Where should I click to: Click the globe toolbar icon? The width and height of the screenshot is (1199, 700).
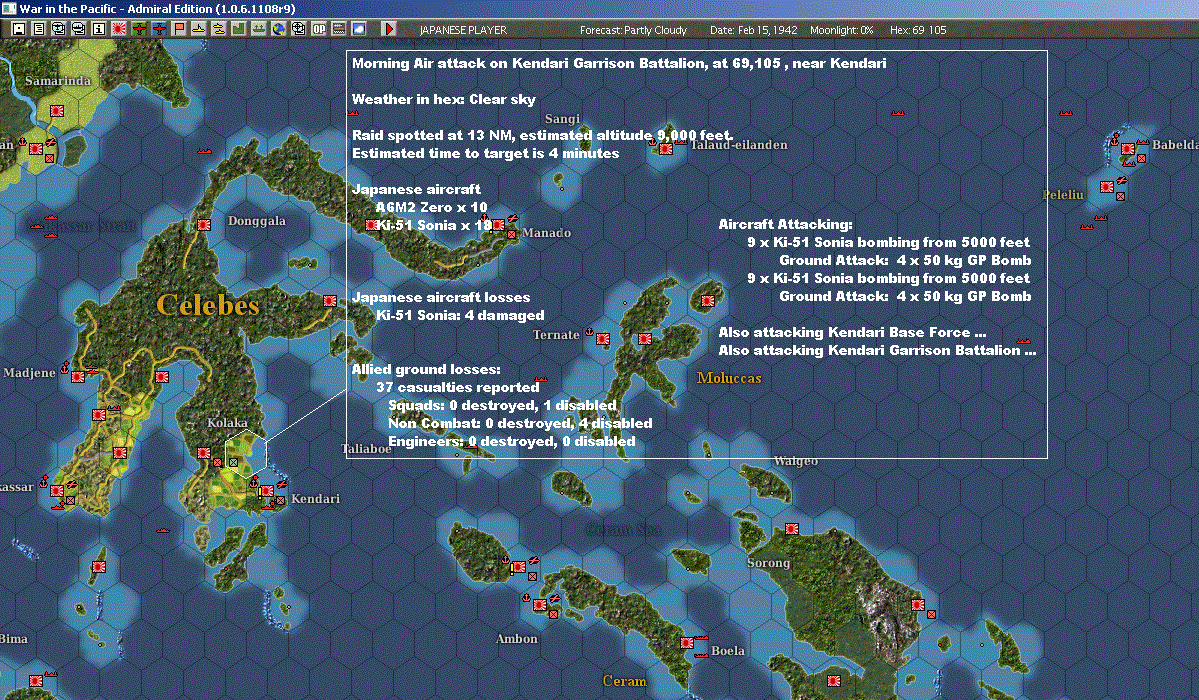[279, 29]
